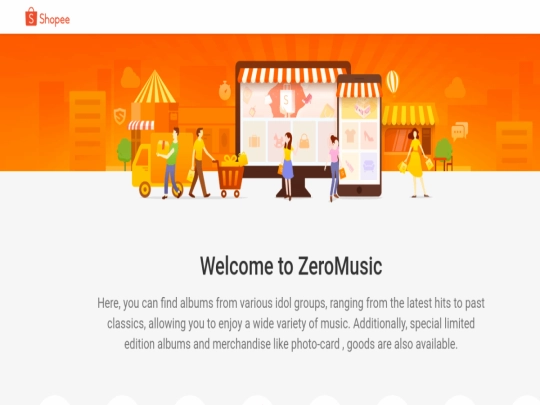Click the purple sofa tile on smartphone
The width and height of the screenshot is (540, 405).
click(369, 166)
